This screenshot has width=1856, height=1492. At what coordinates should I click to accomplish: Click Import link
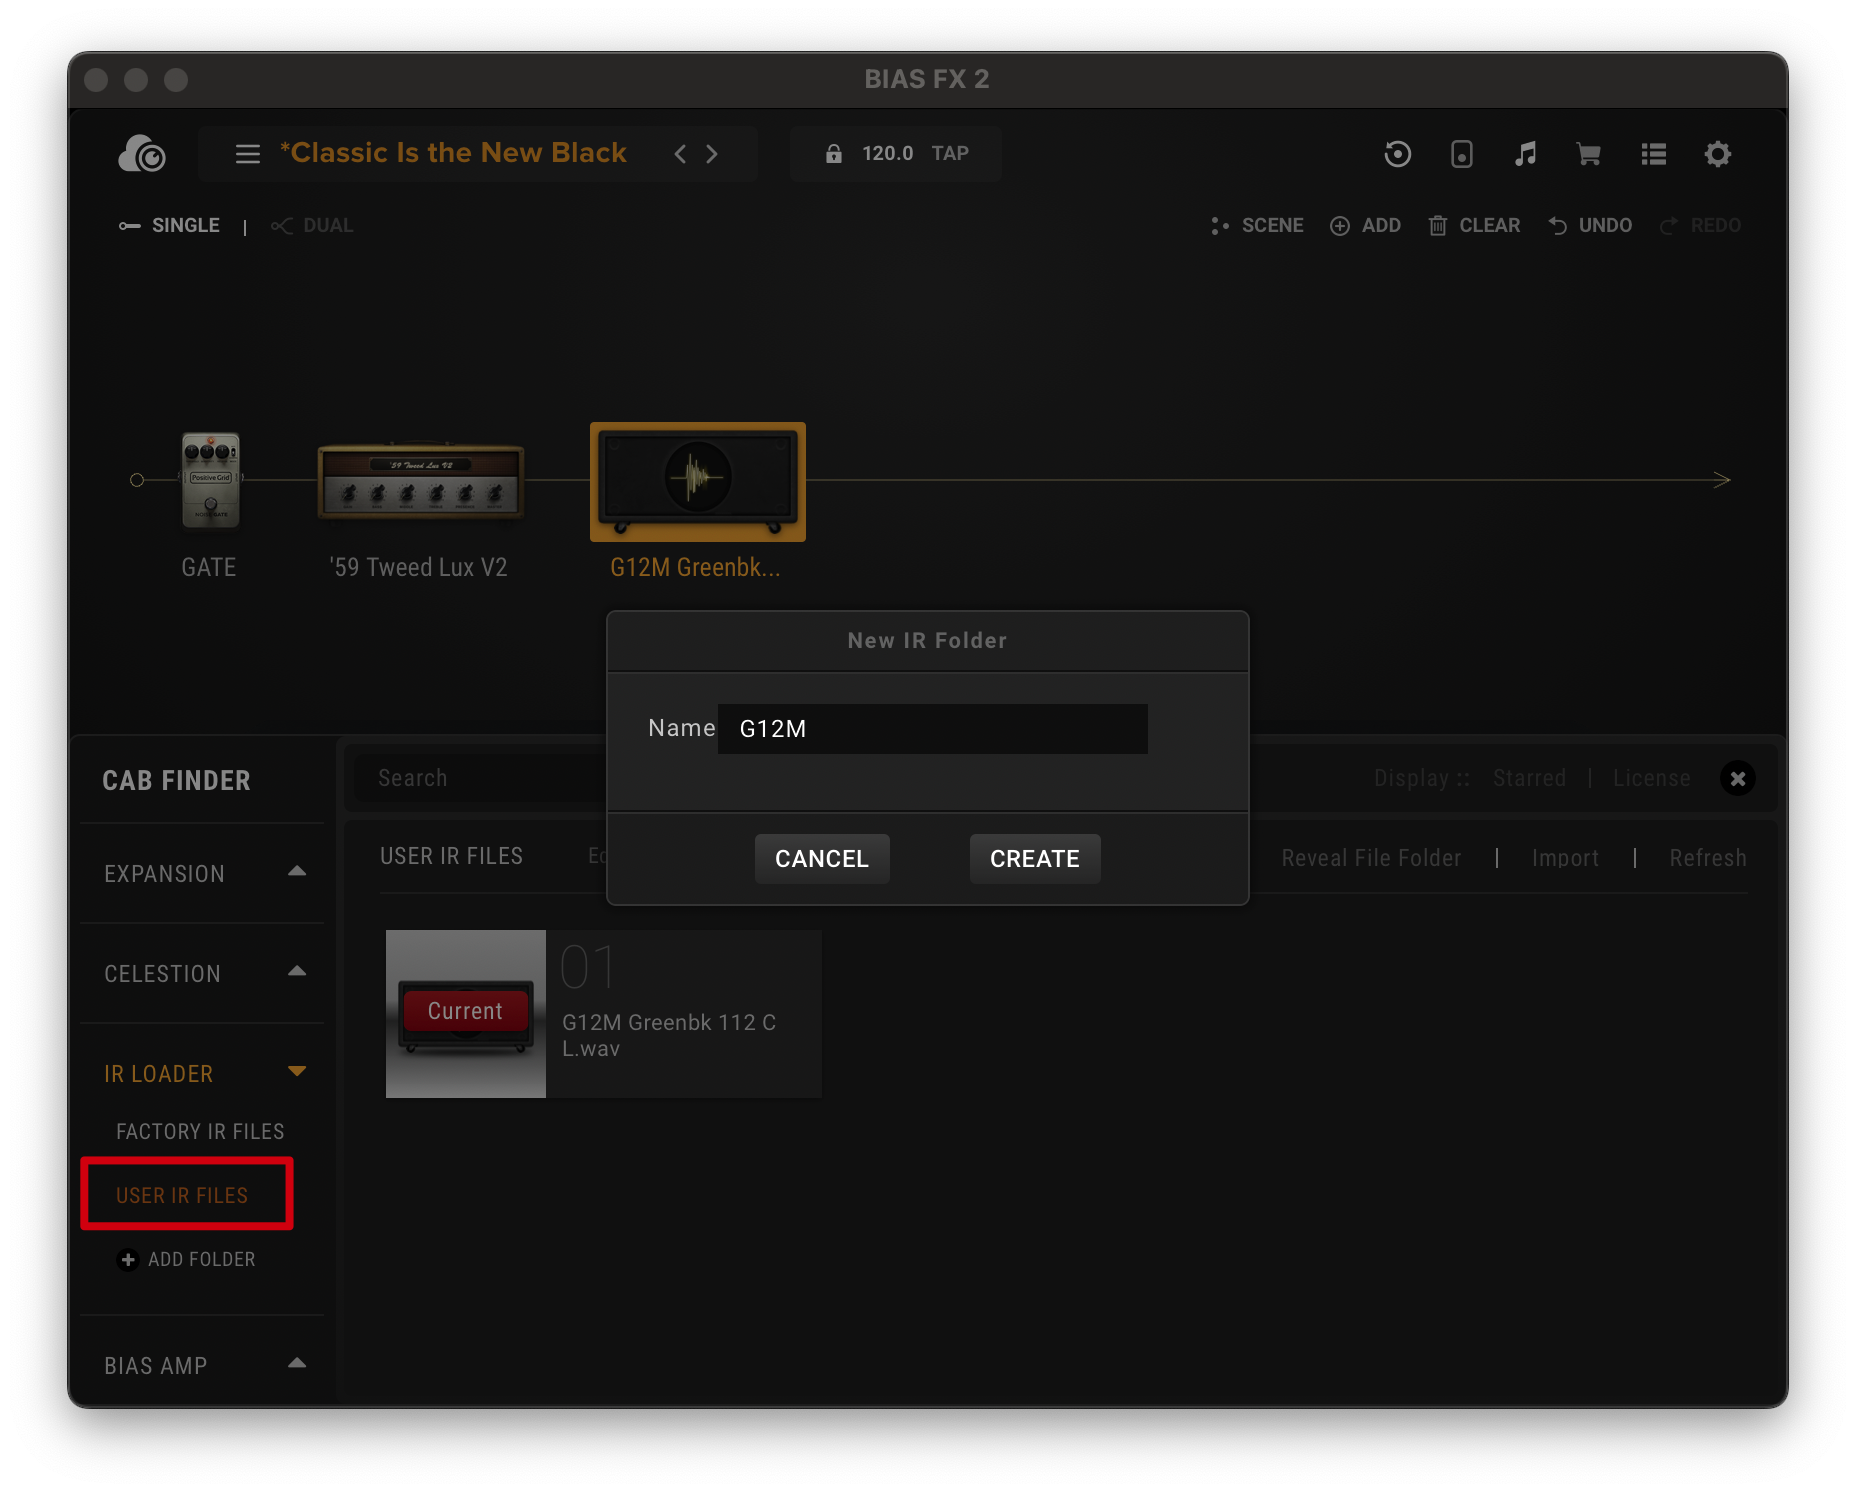pos(1565,858)
